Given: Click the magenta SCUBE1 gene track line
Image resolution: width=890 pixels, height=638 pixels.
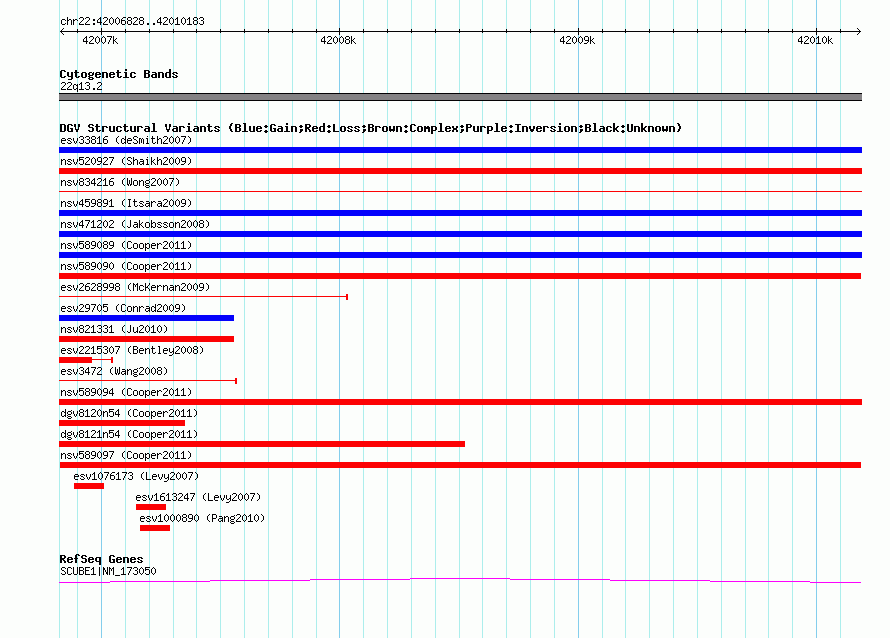Looking at the screenshot, I should click(460, 580).
